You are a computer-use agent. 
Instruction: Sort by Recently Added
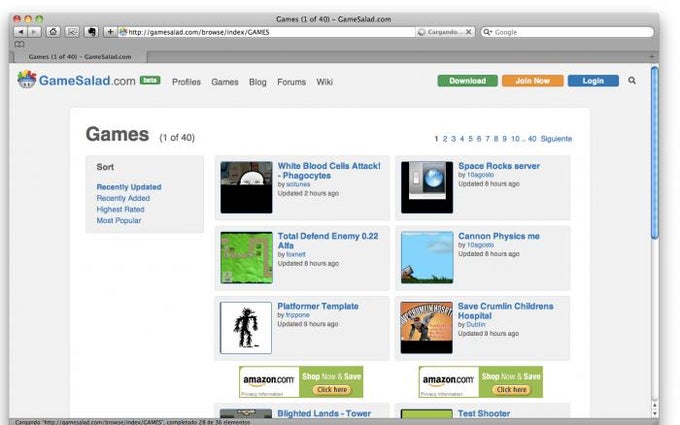(123, 198)
